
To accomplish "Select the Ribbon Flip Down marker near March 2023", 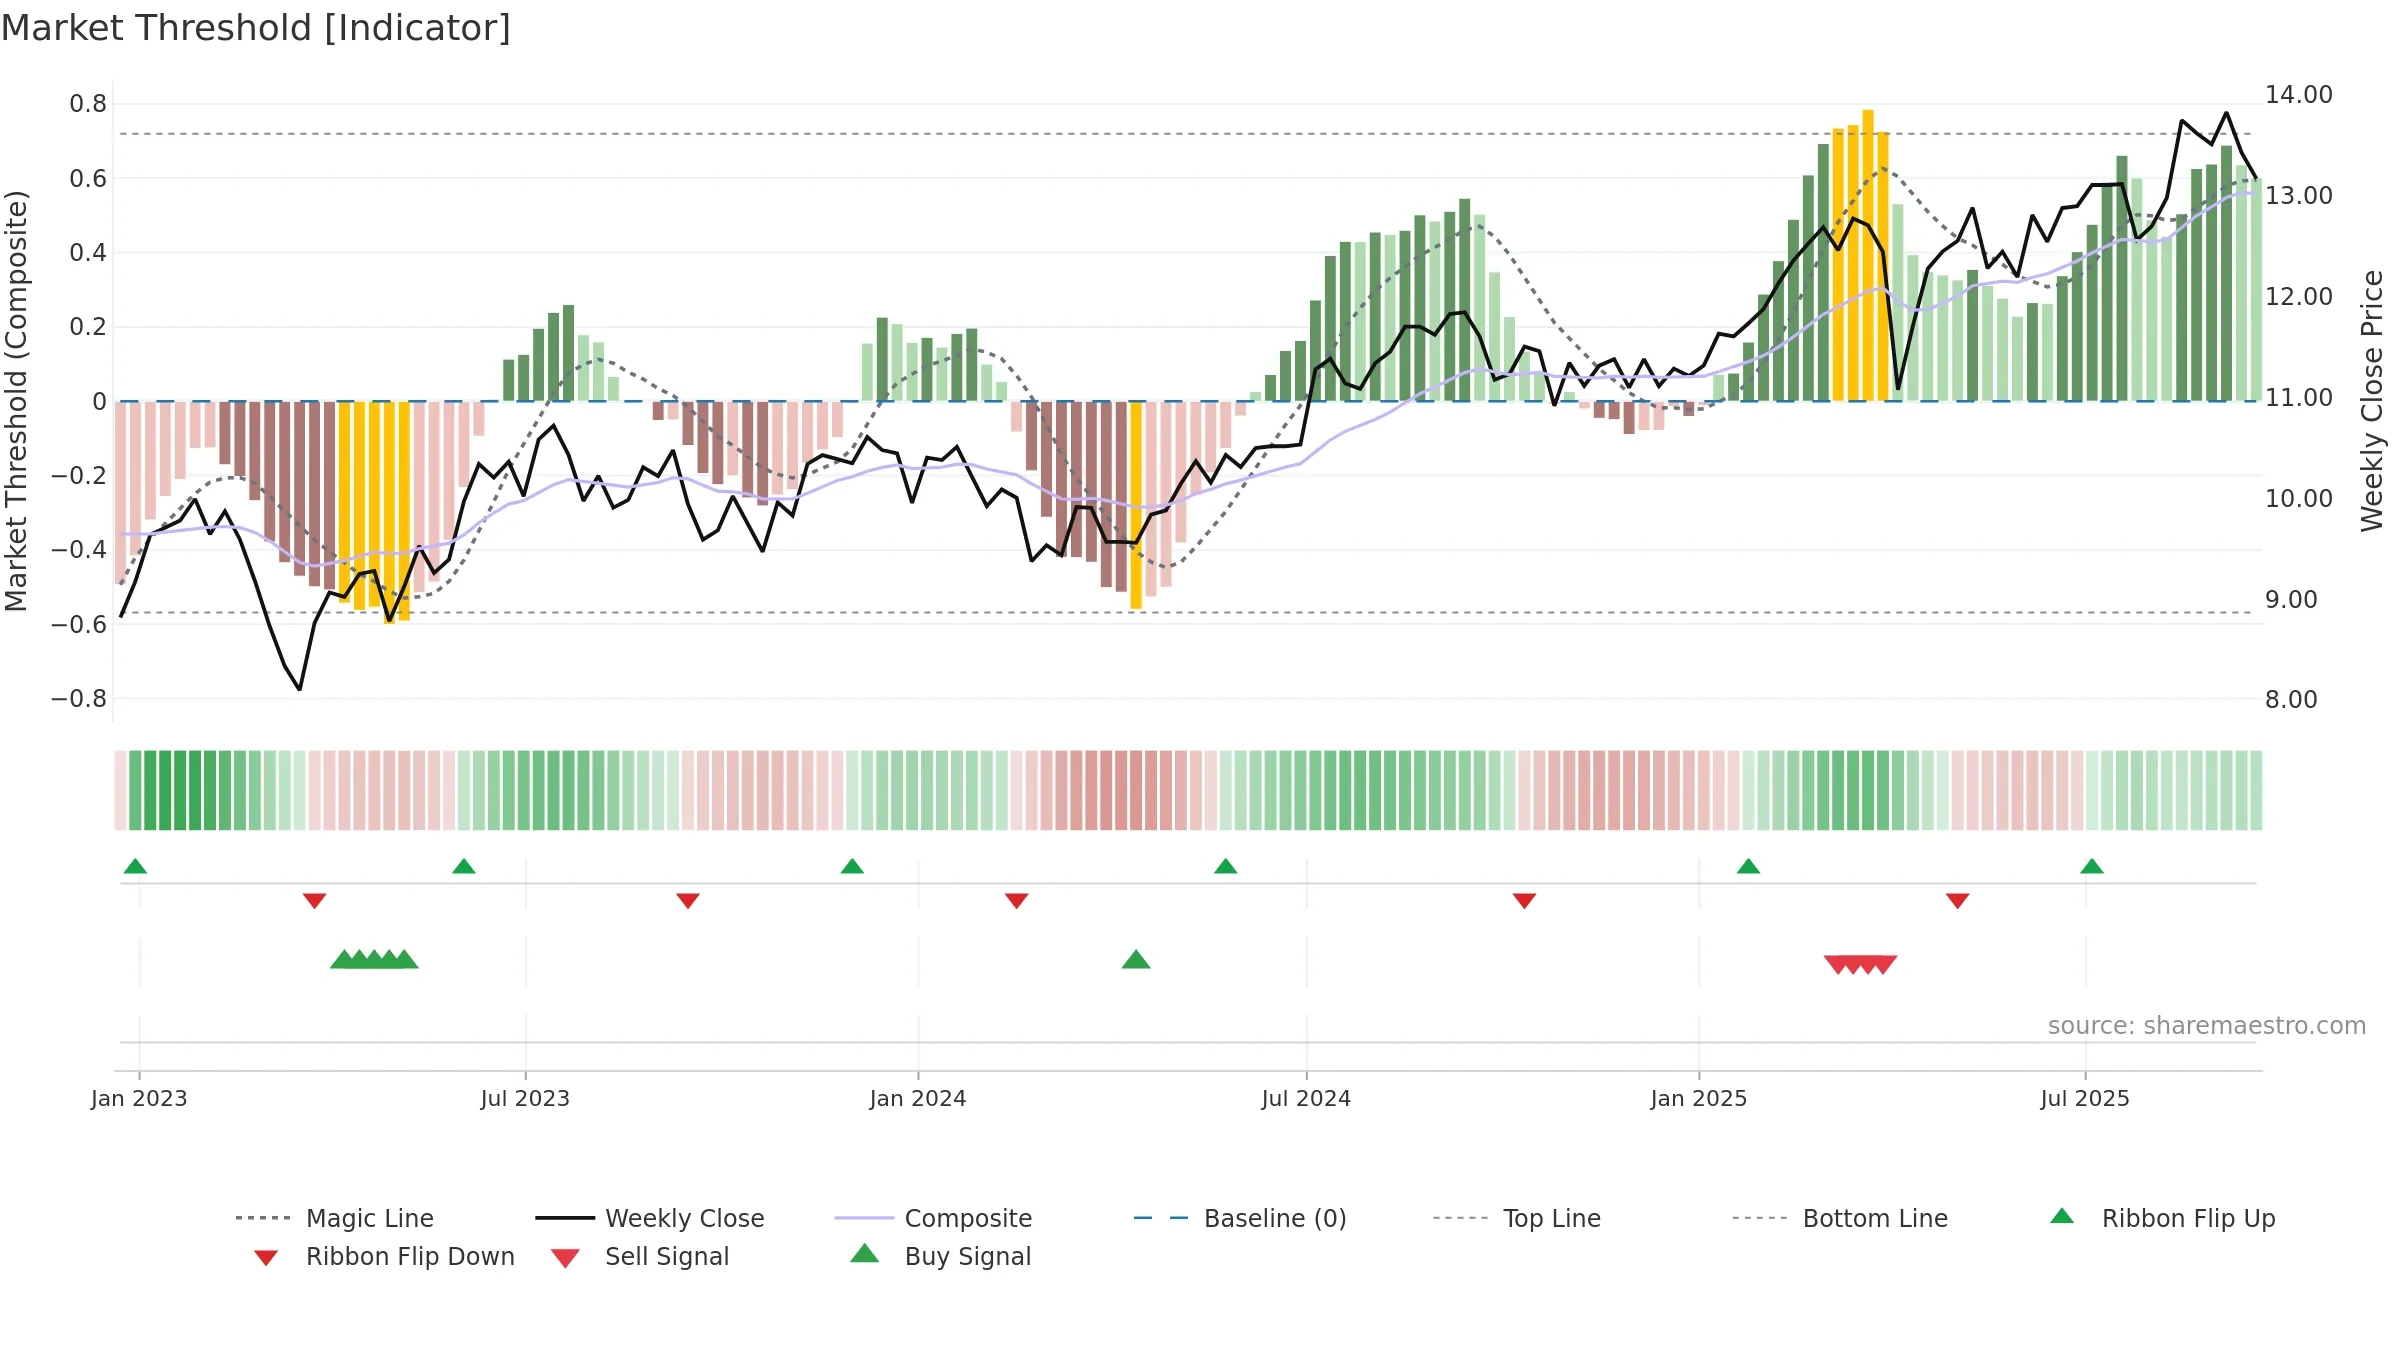I will point(314,901).
